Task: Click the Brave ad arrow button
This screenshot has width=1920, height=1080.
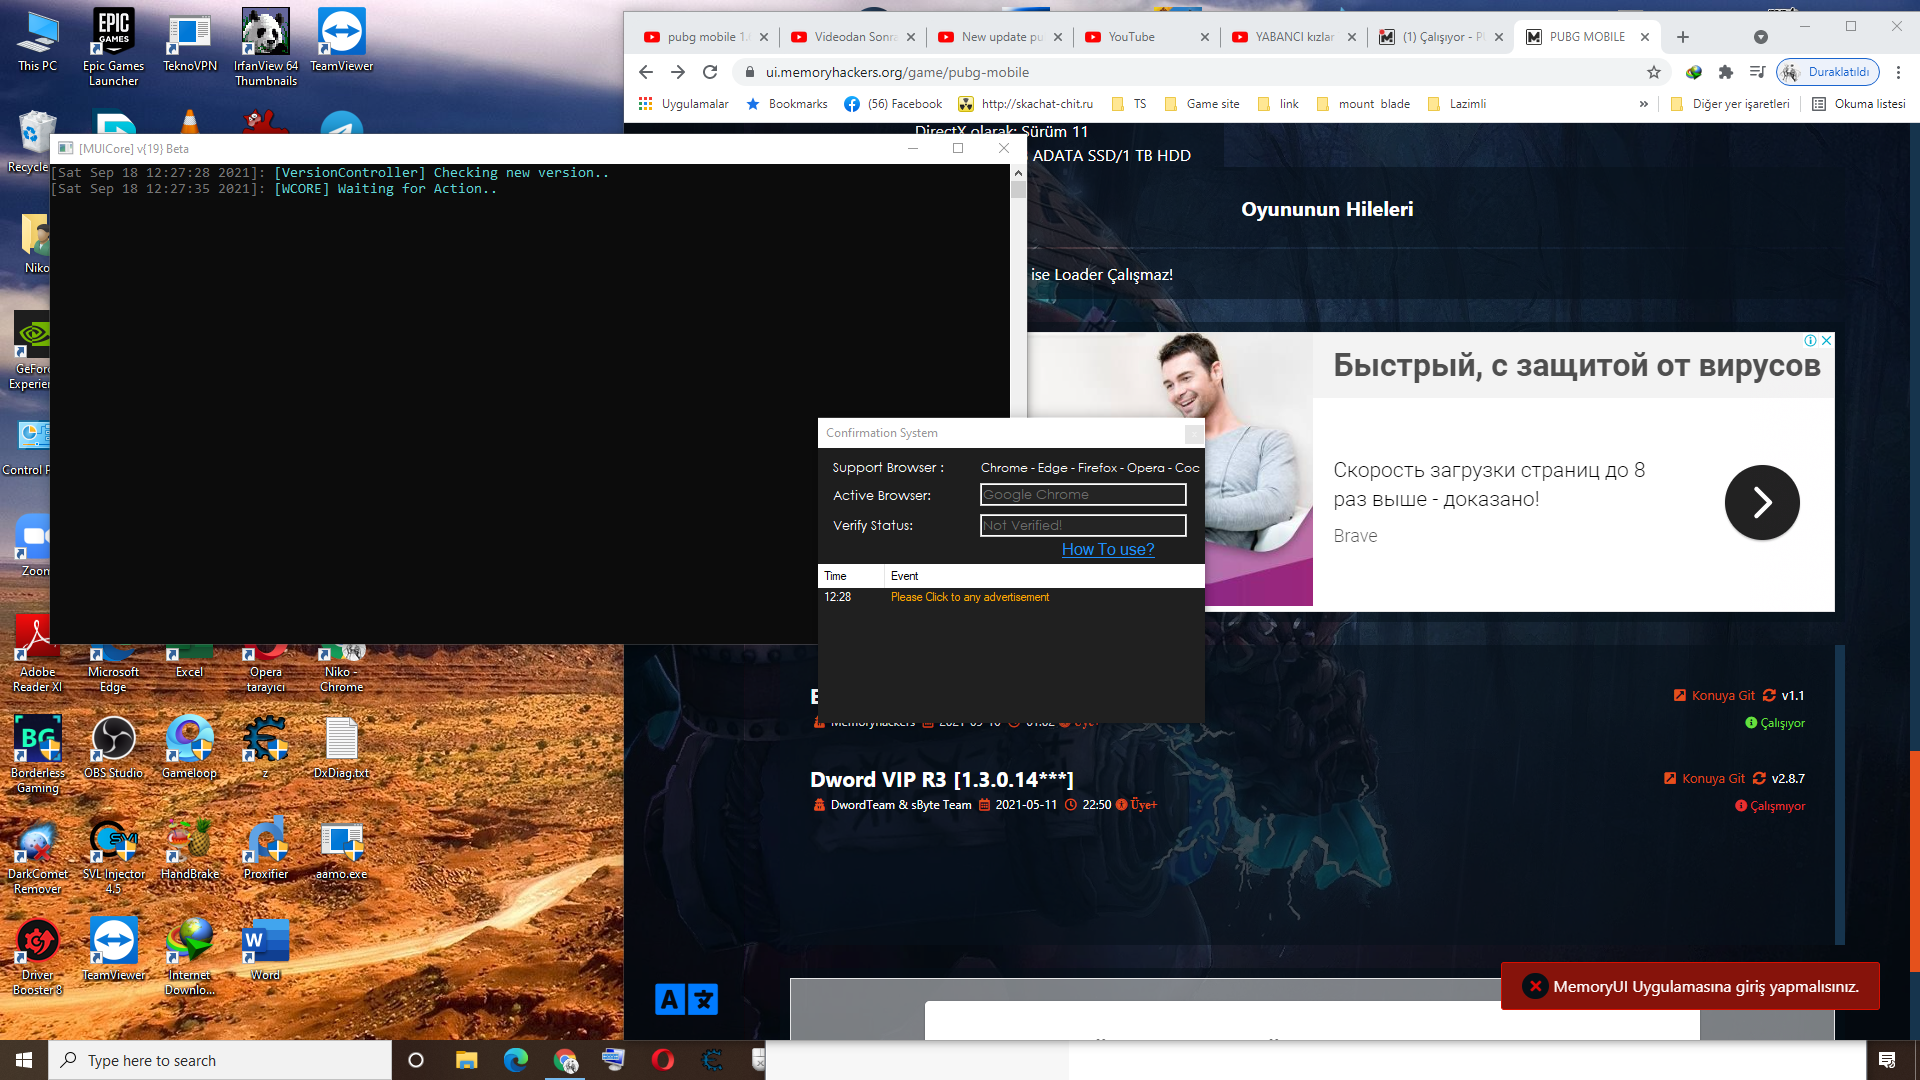Action: click(1762, 502)
